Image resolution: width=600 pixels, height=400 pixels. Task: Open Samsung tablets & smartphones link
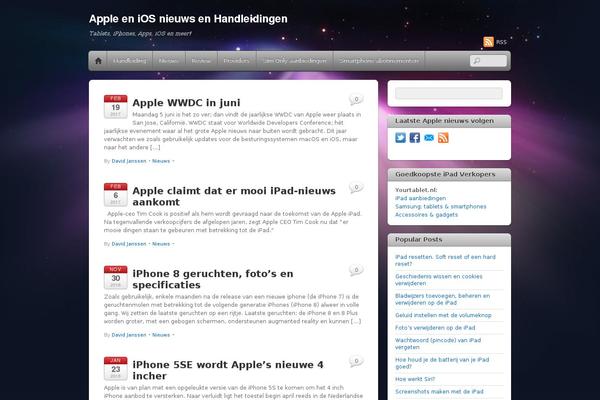441,207
